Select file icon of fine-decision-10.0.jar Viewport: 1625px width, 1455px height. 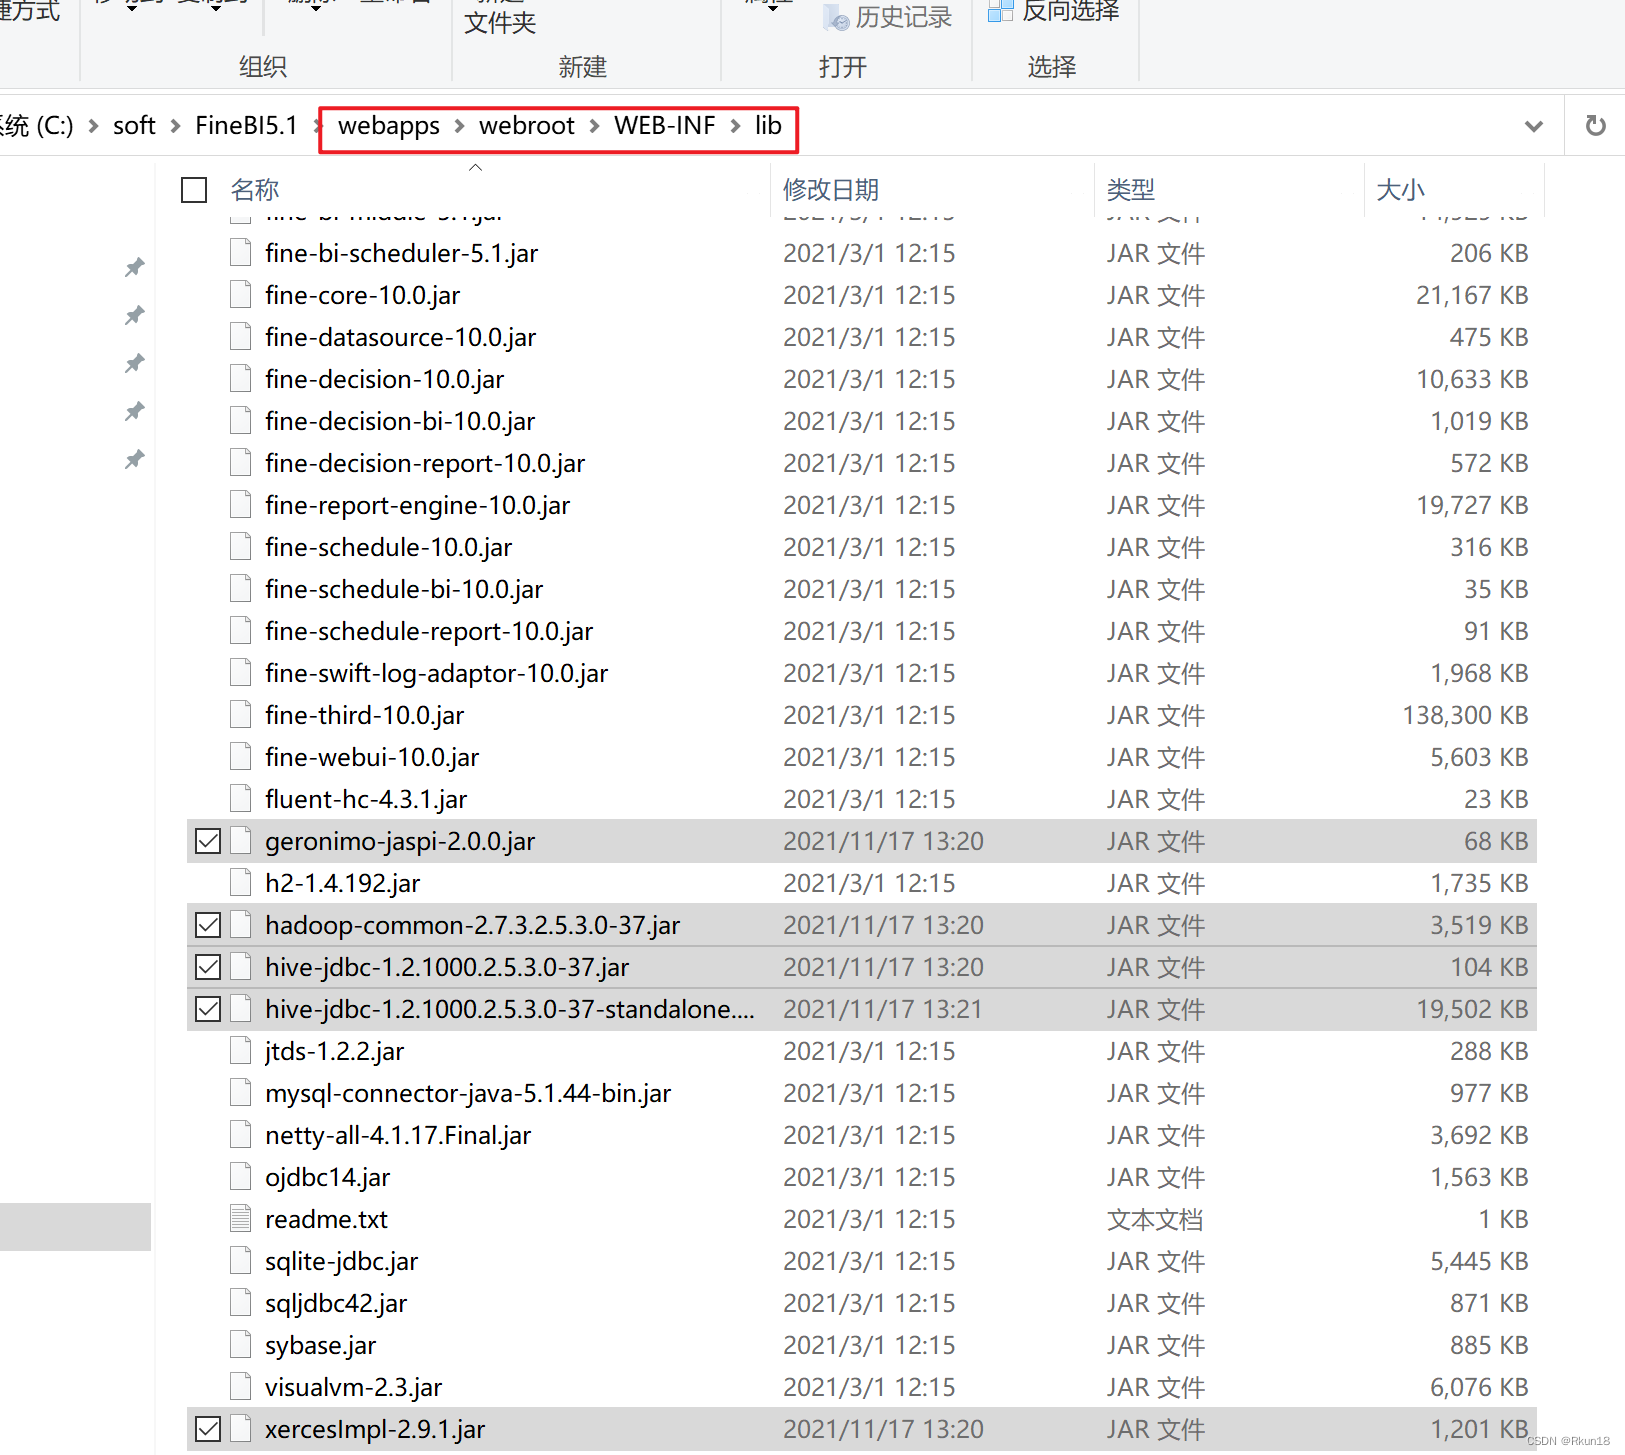point(240,379)
